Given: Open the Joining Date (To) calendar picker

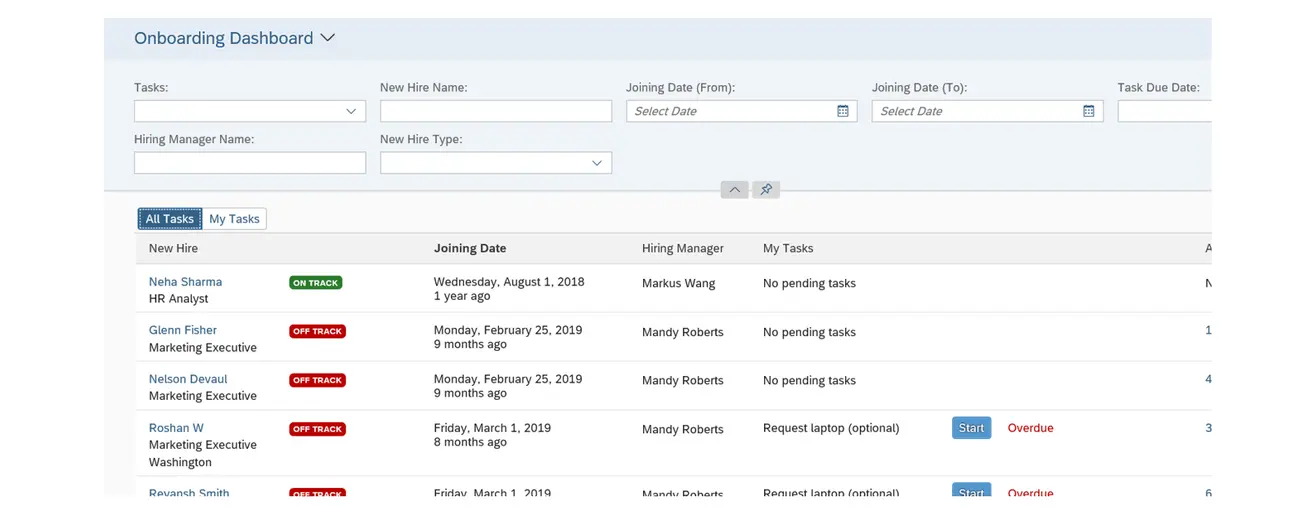Looking at the screenshot, I should [x=1089, y=111].
